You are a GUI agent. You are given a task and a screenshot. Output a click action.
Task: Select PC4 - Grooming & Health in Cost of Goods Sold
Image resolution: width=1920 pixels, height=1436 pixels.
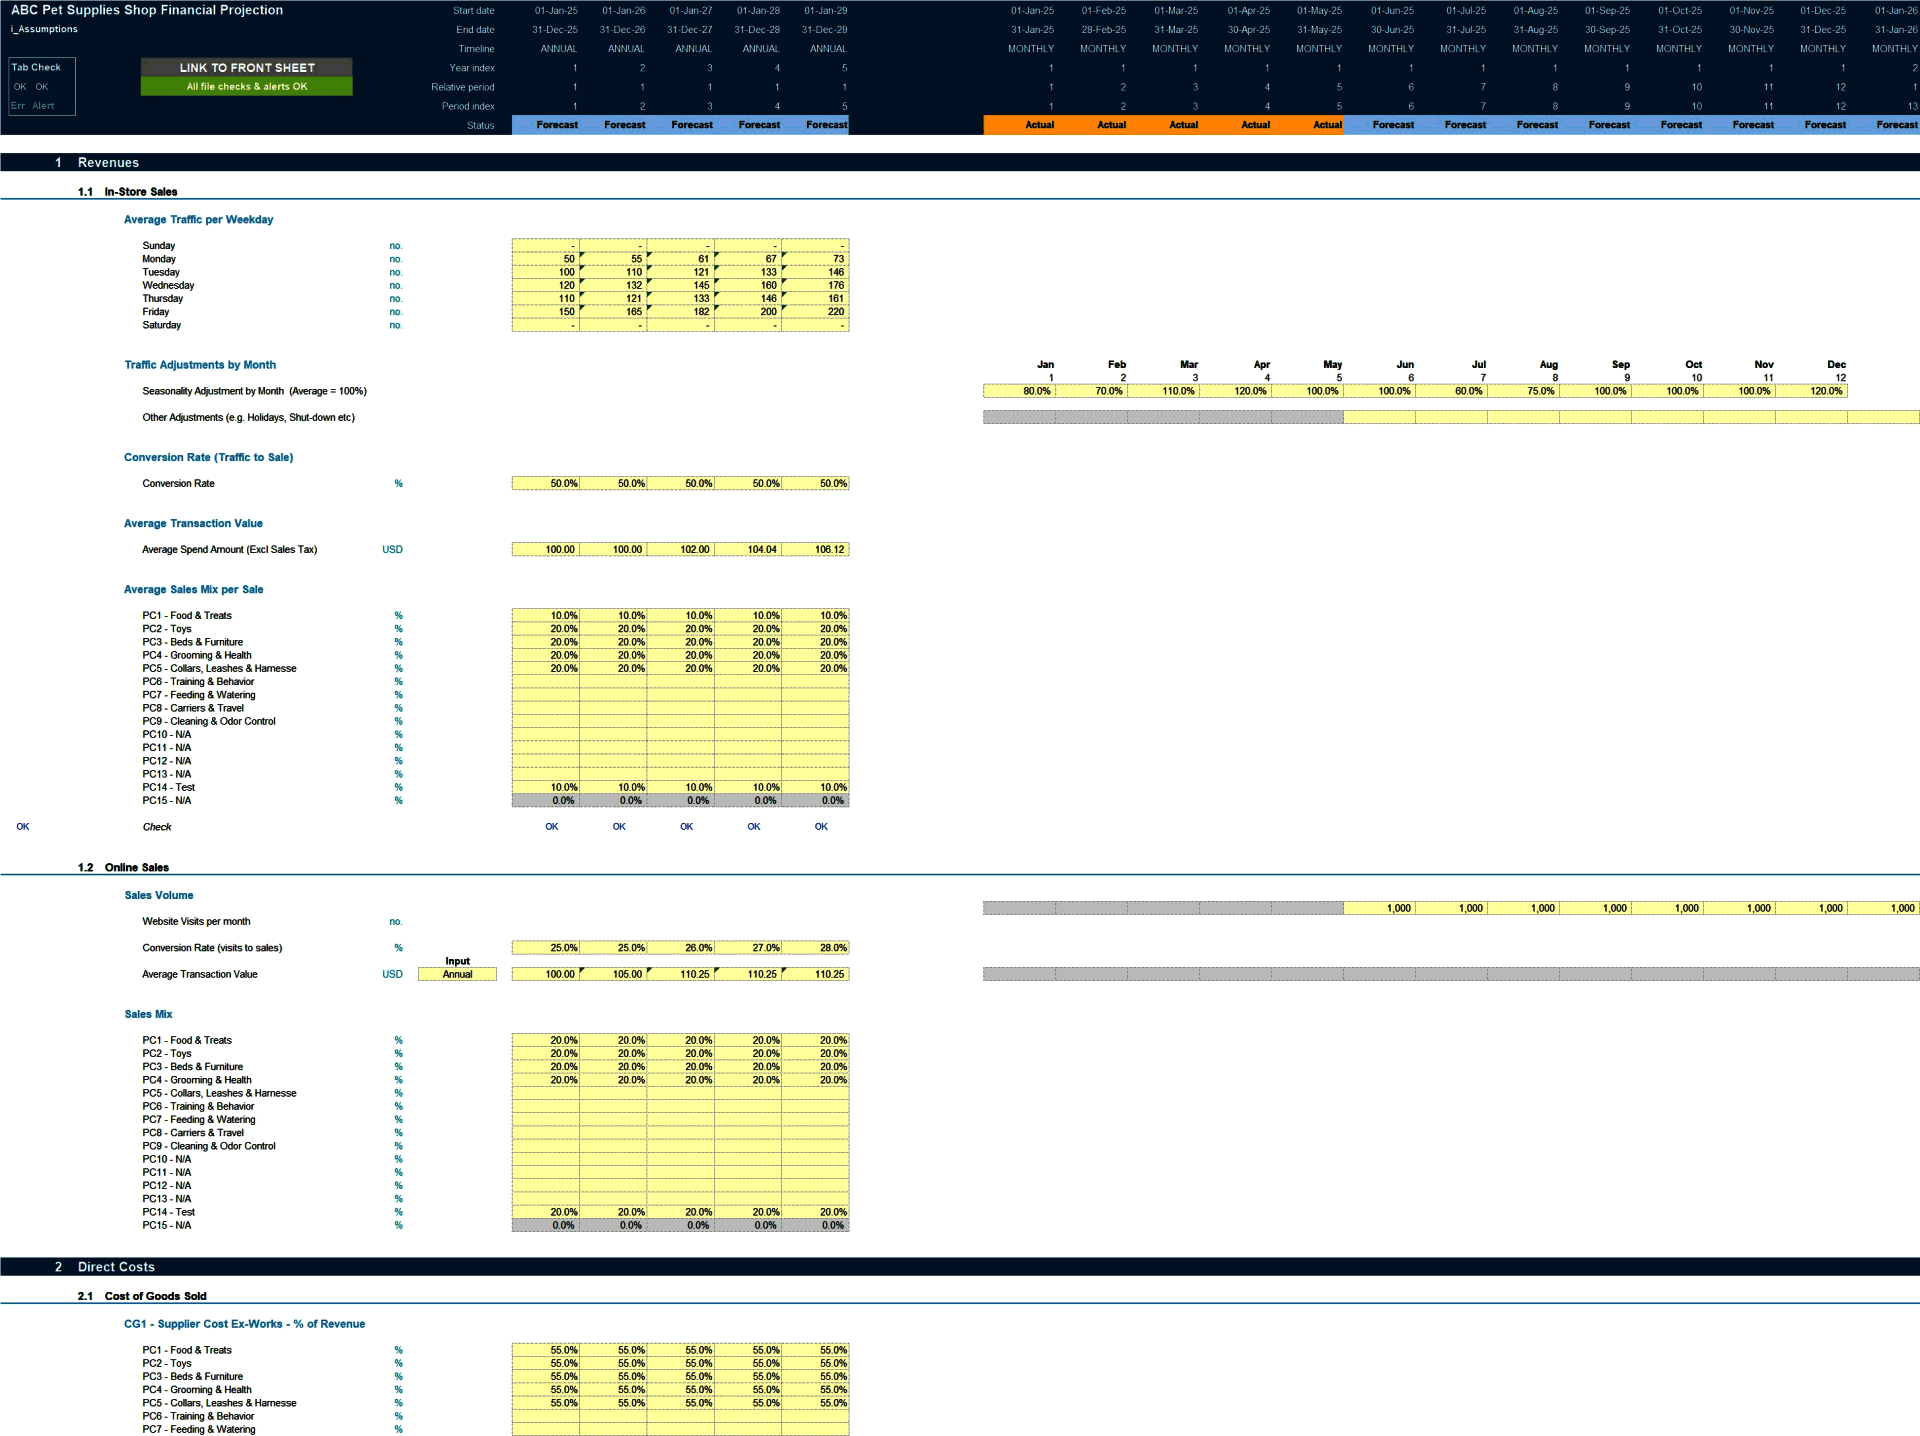tap(196, 1390)
